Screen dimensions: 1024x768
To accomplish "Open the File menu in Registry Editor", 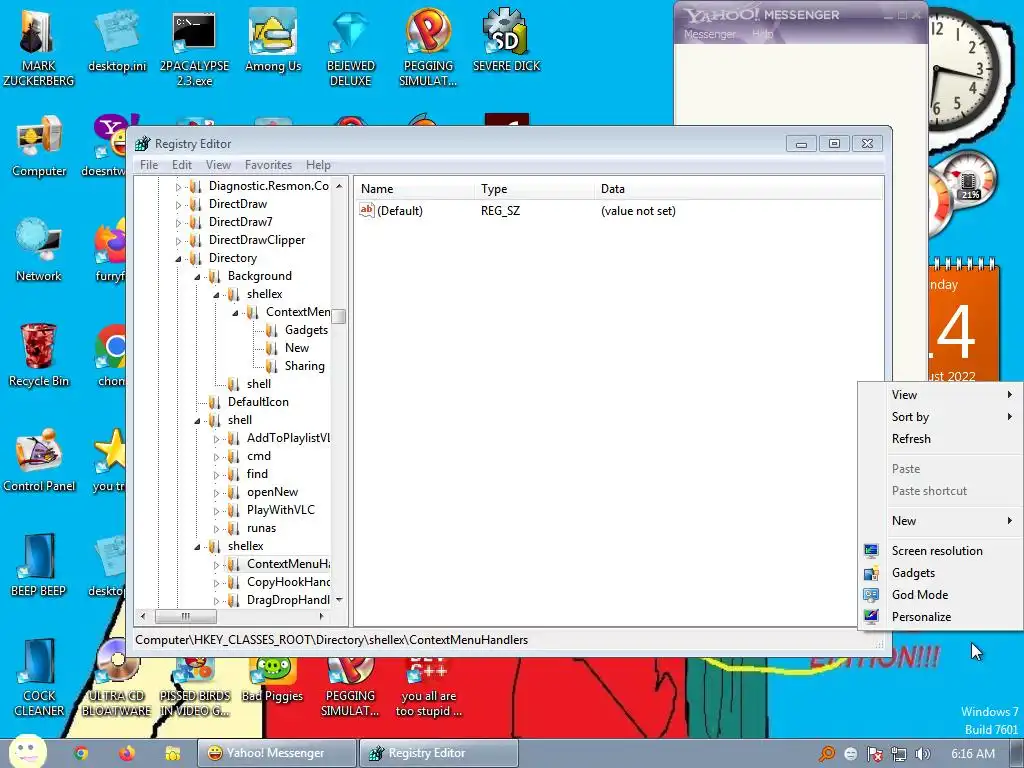I will tap(149, 165).
